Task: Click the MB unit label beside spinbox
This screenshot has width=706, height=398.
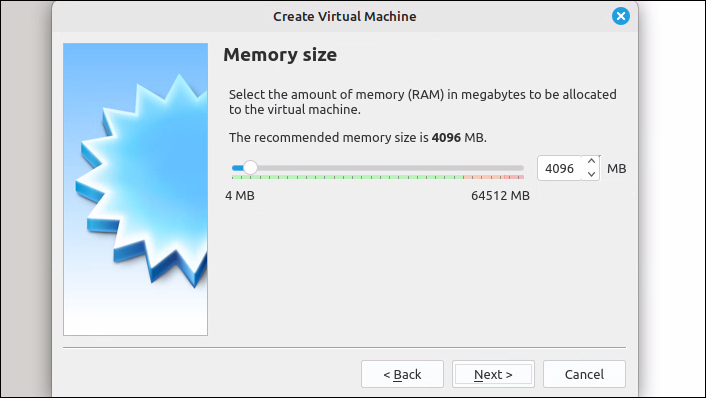Action: pyautogui.click(x=616, y=168)
